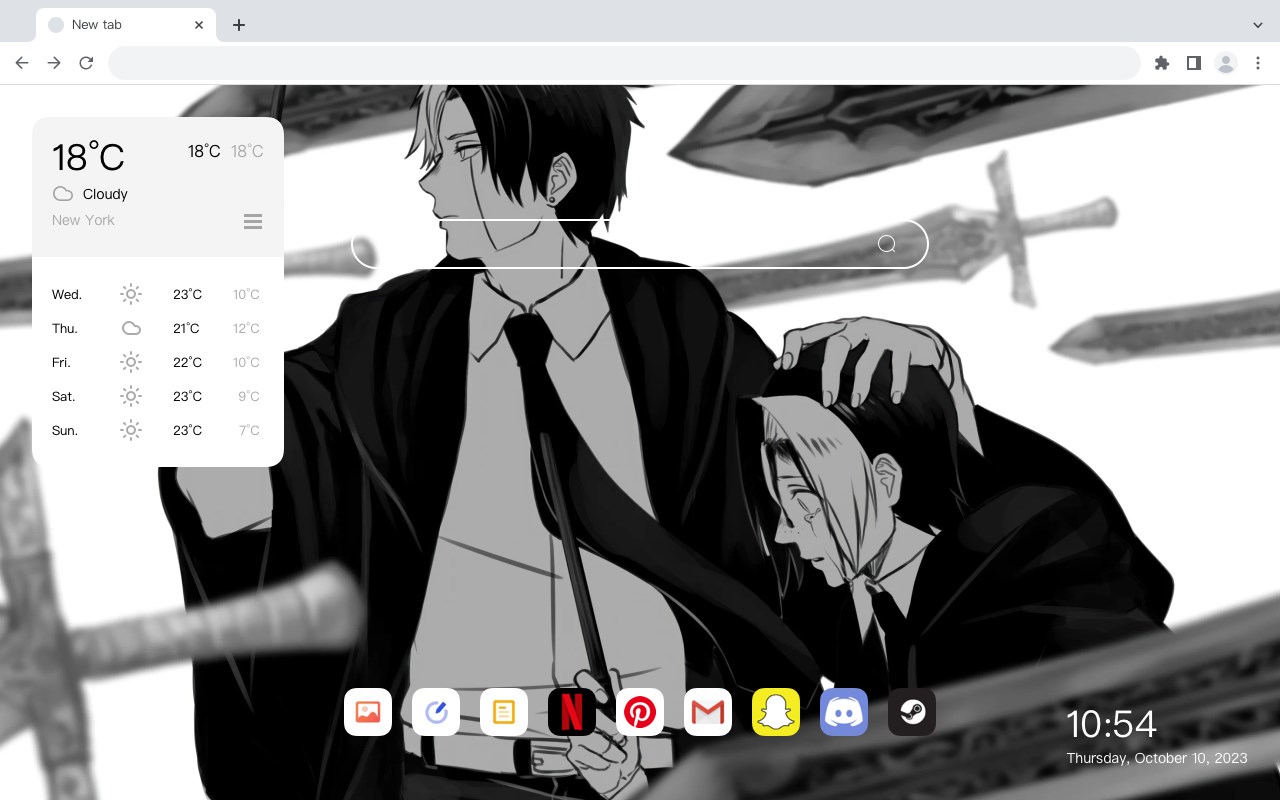
Task: Click the Wednesday sunny weather icon
Action: click(131, 294)
